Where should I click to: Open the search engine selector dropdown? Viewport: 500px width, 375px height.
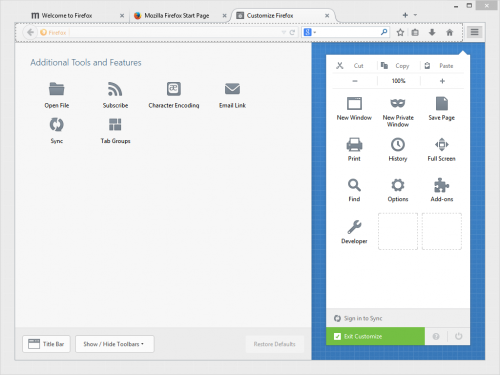coord(310,32)
